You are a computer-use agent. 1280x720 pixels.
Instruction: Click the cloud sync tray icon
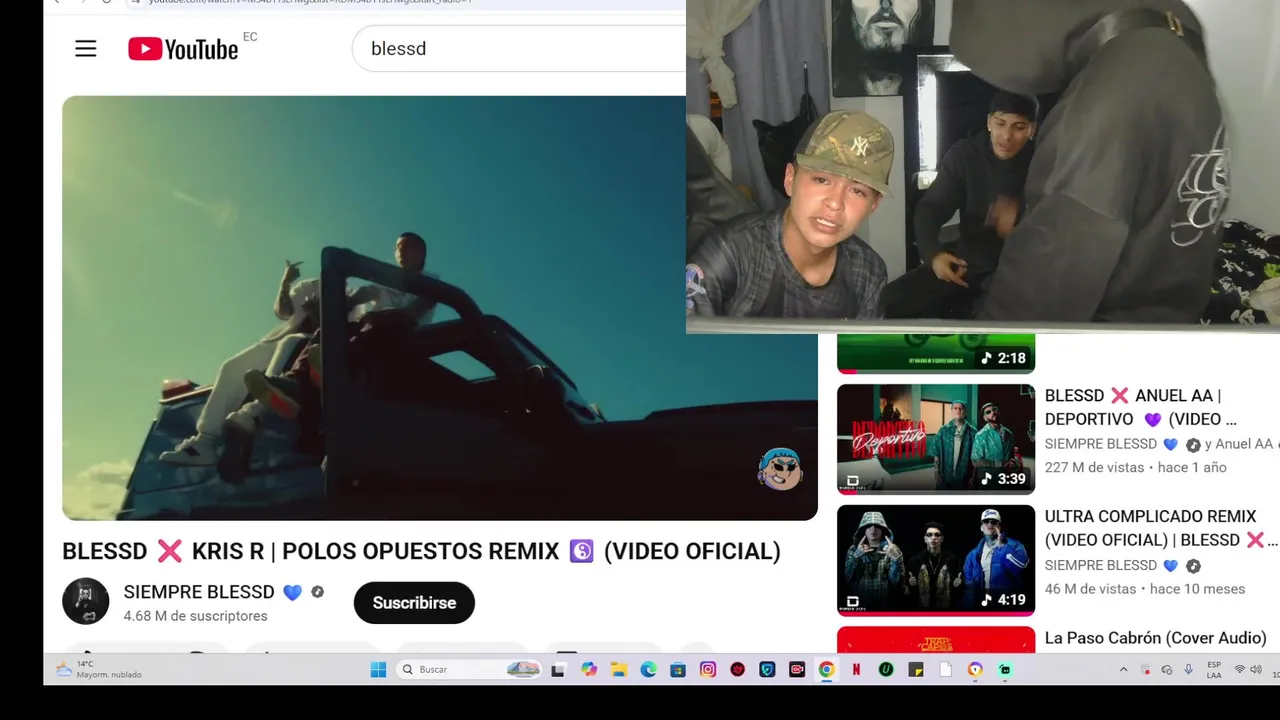click(x=1167, y=670)
